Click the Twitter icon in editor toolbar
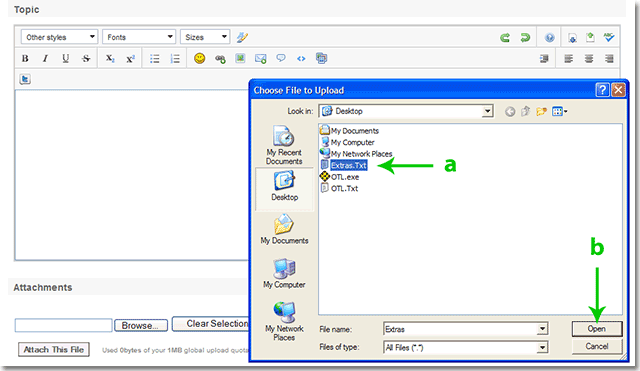 tap(25, 79)
